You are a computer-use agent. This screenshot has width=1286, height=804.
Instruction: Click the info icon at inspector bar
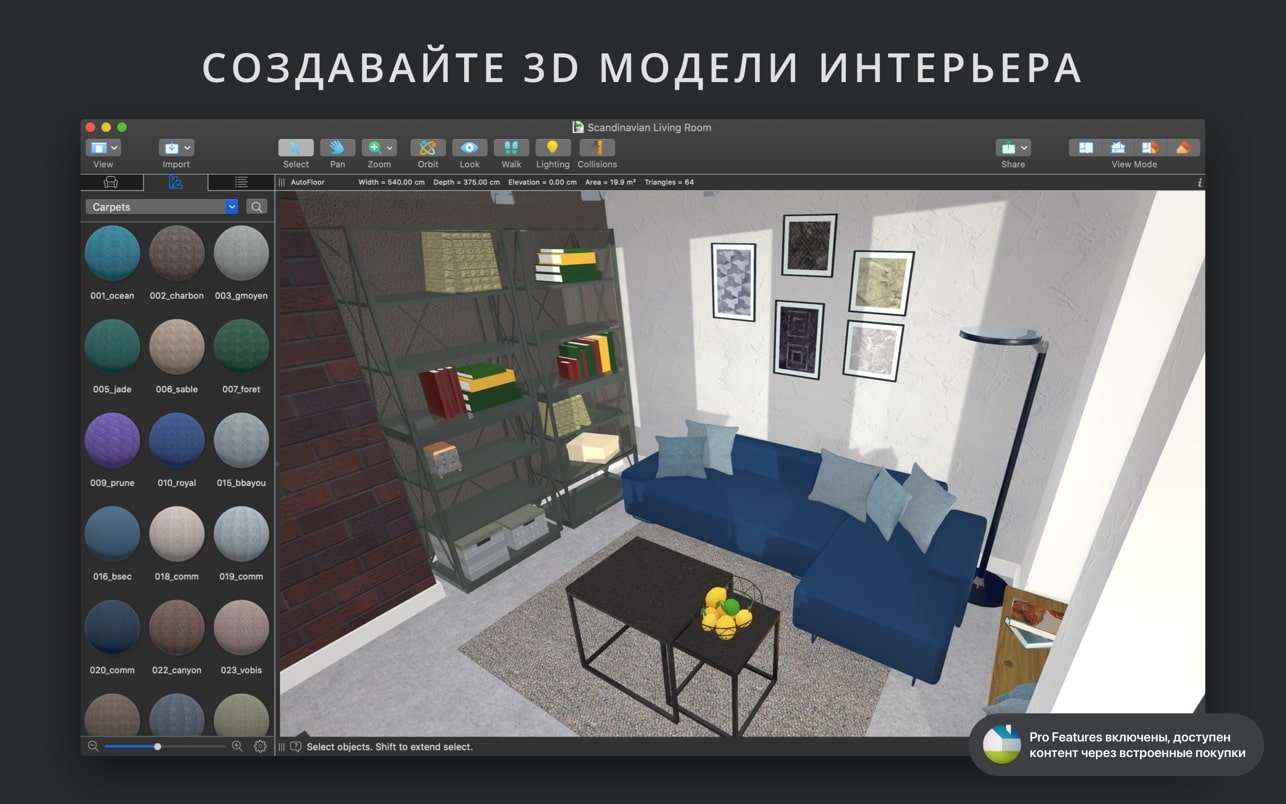pos(1199,183)
